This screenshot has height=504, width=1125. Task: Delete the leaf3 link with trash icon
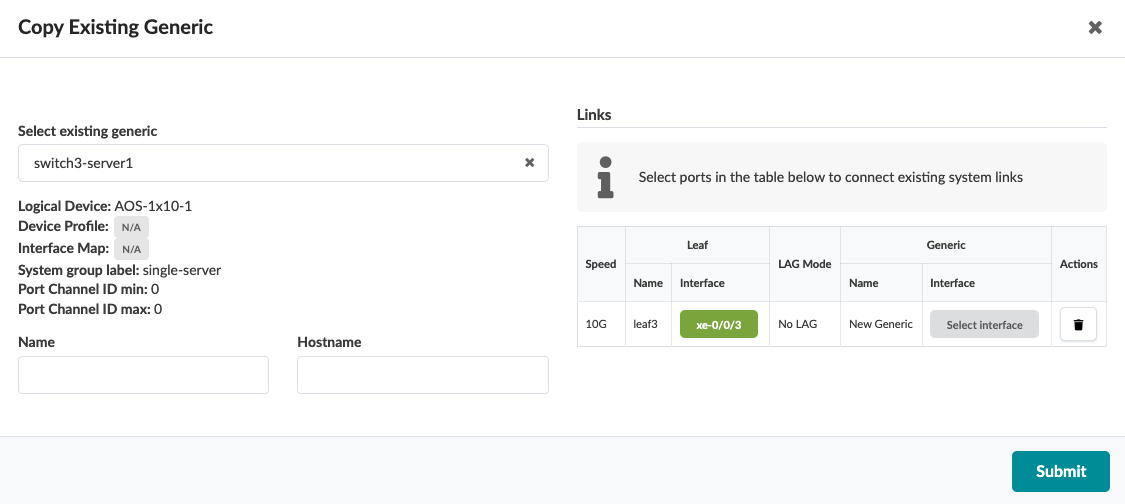pos(1078,325)
